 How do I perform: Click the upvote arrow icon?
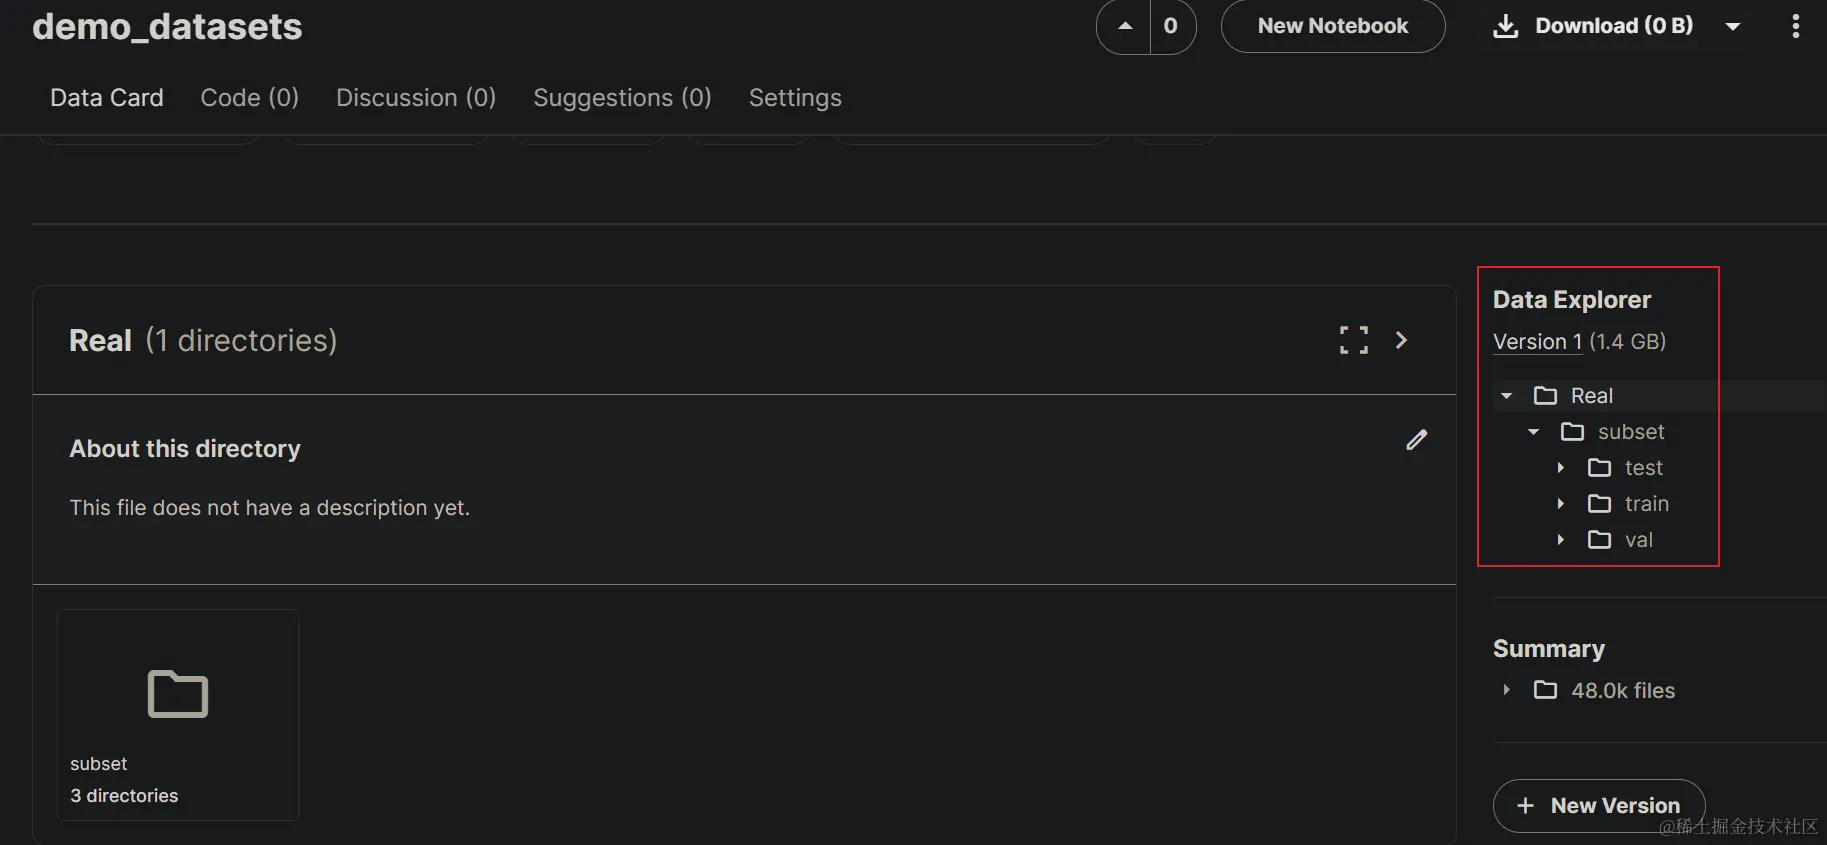click(1125, 26)
